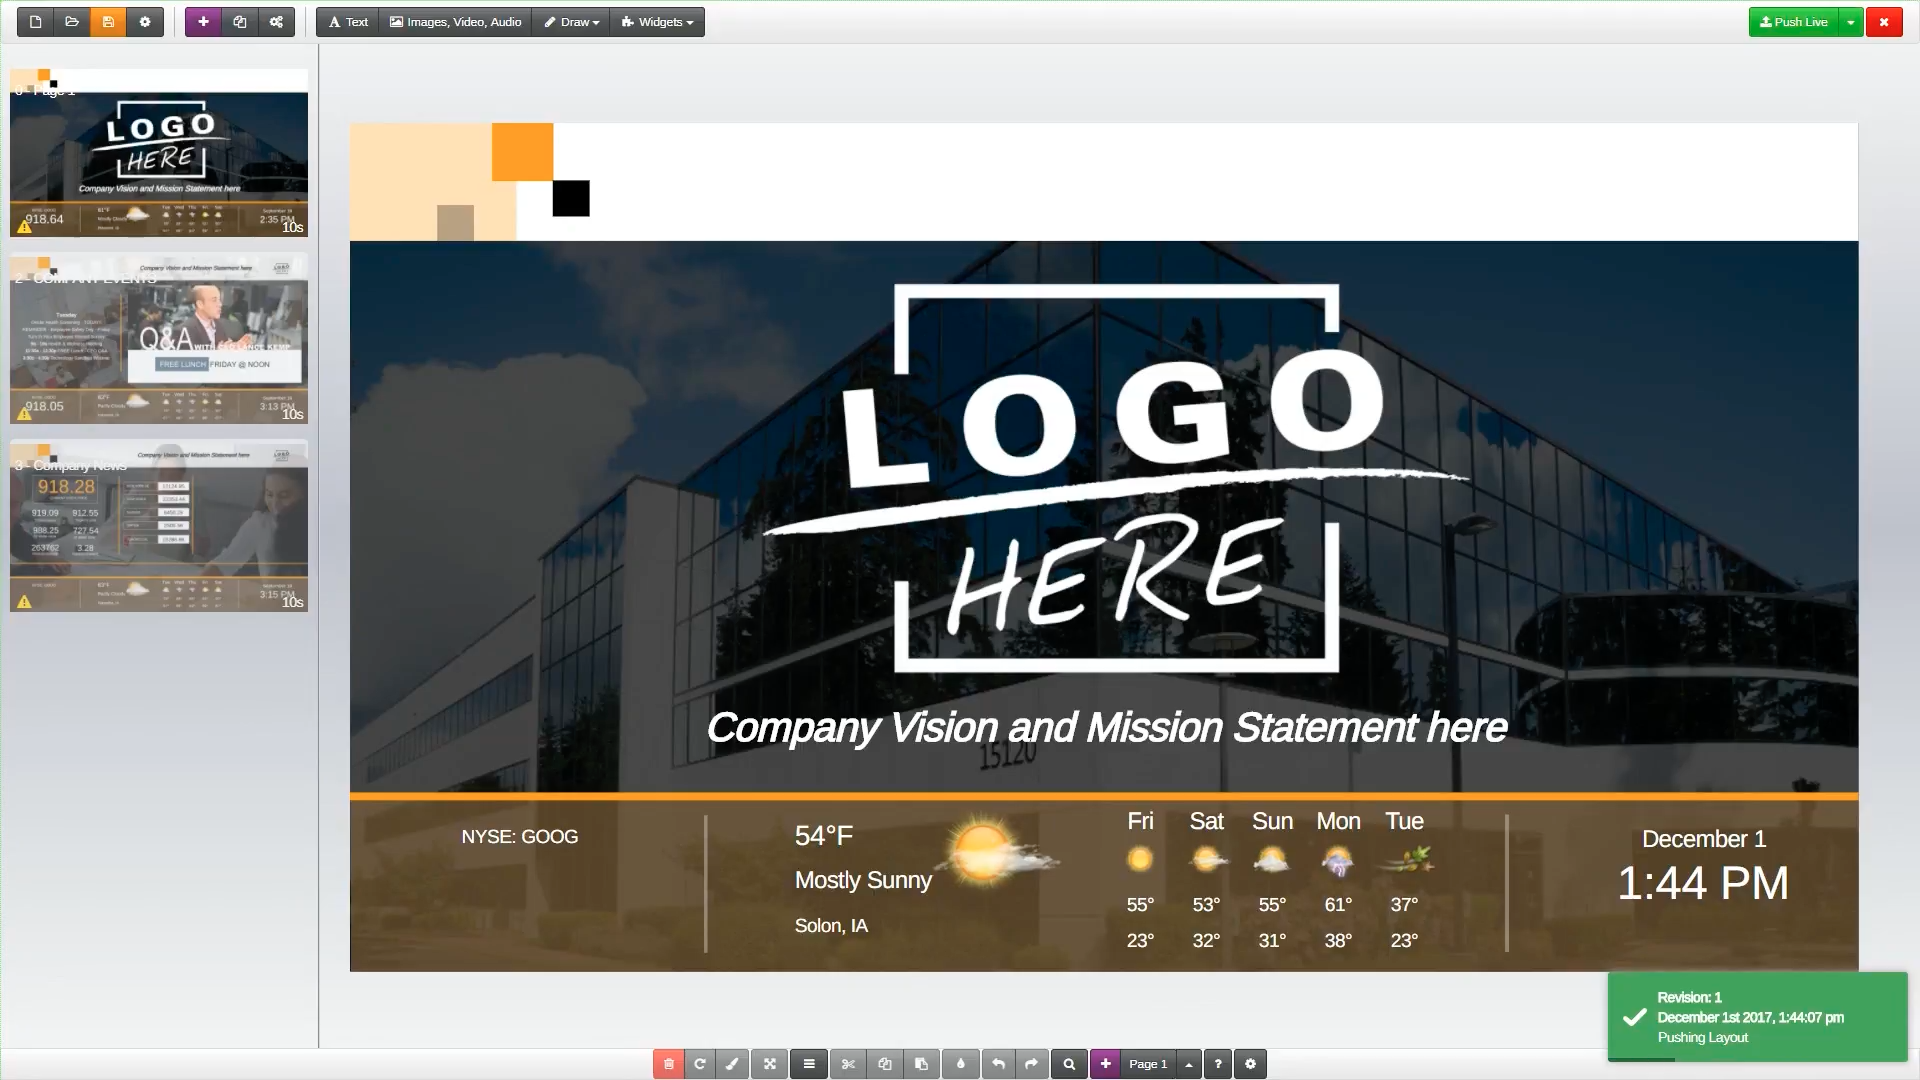This screenshot has width=1920, height=1080.
Task: Click the redo arrow icon
Action: [x=1031, y=1064]
